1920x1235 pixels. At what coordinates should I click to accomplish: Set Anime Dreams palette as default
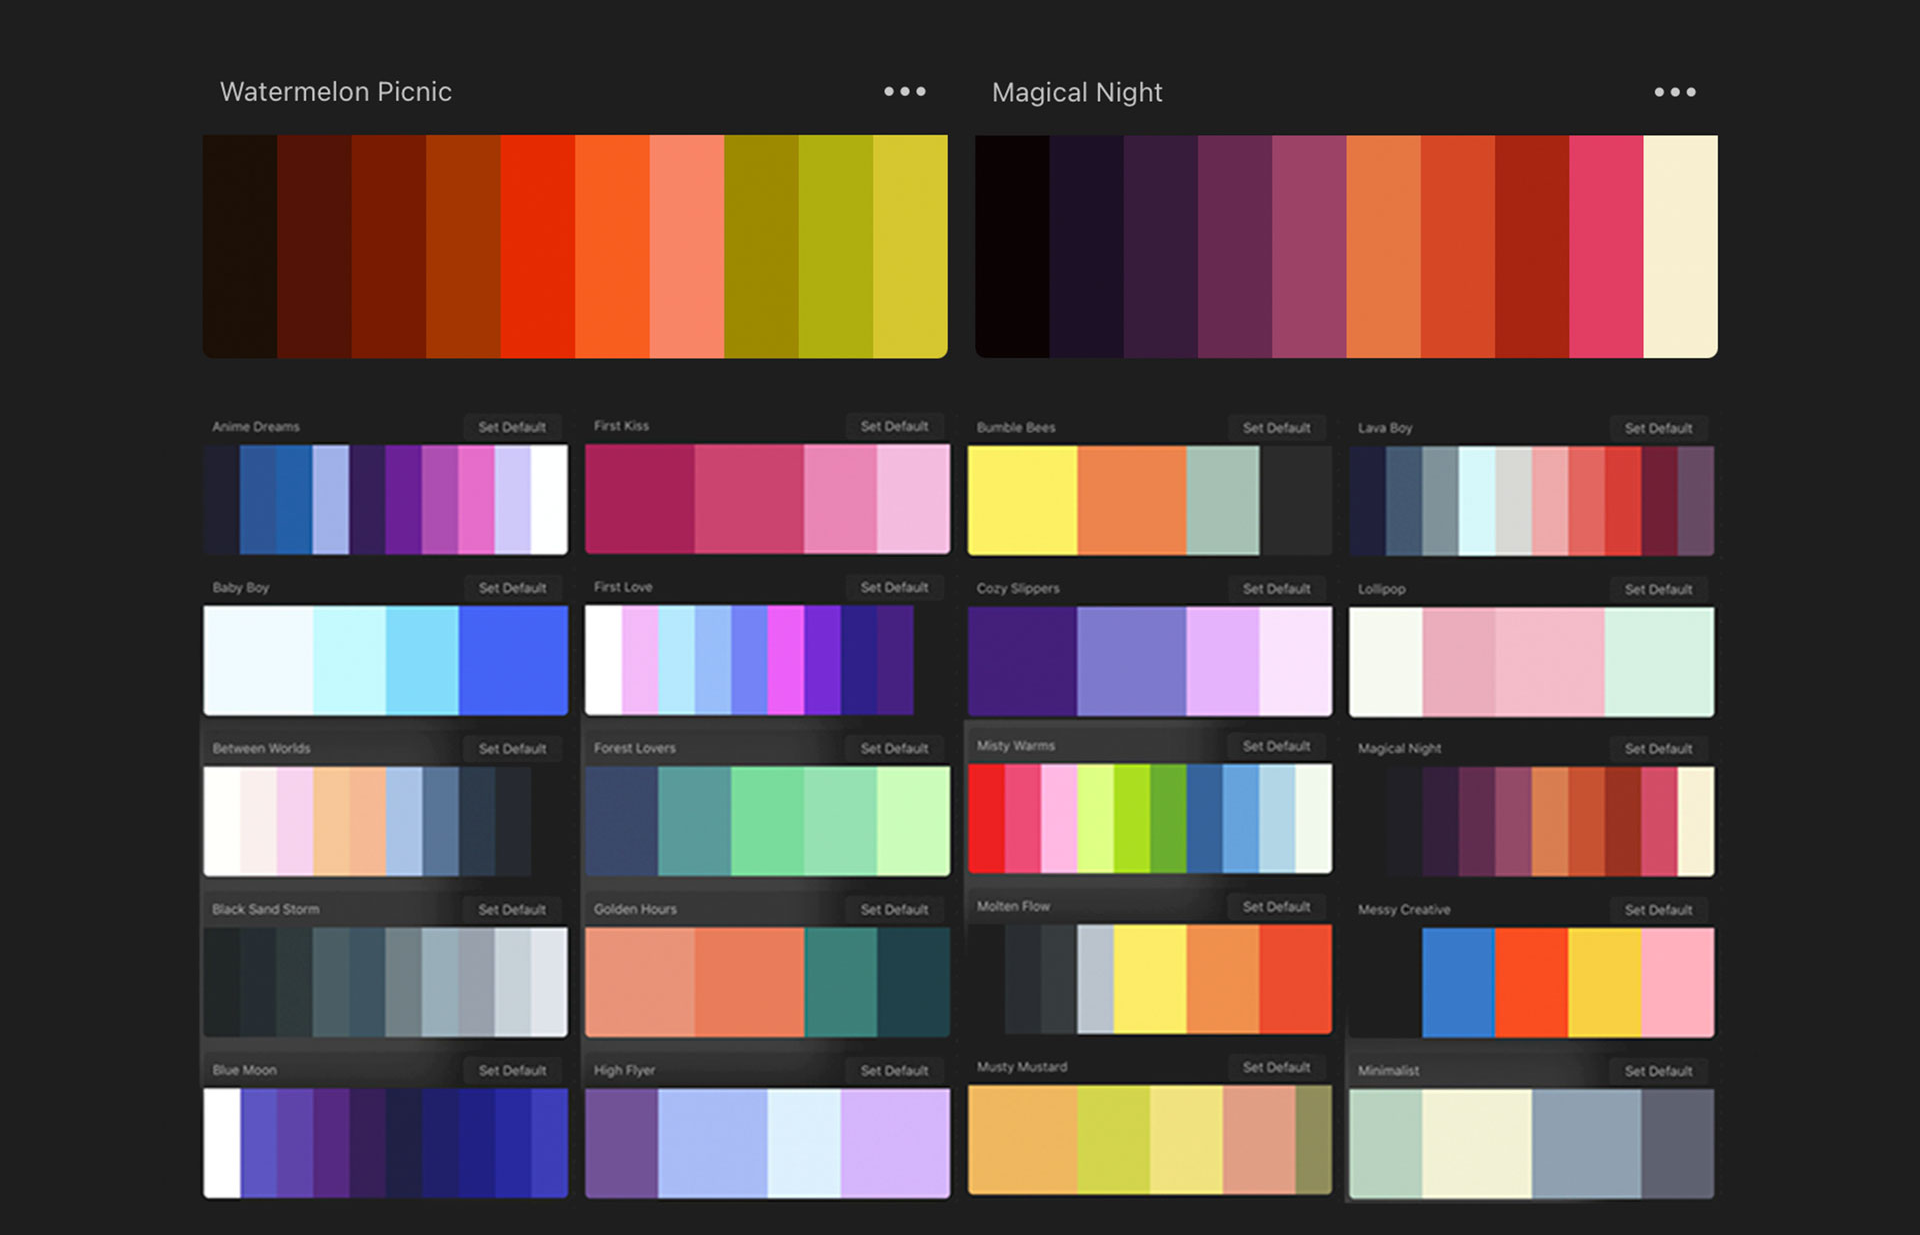512,427
